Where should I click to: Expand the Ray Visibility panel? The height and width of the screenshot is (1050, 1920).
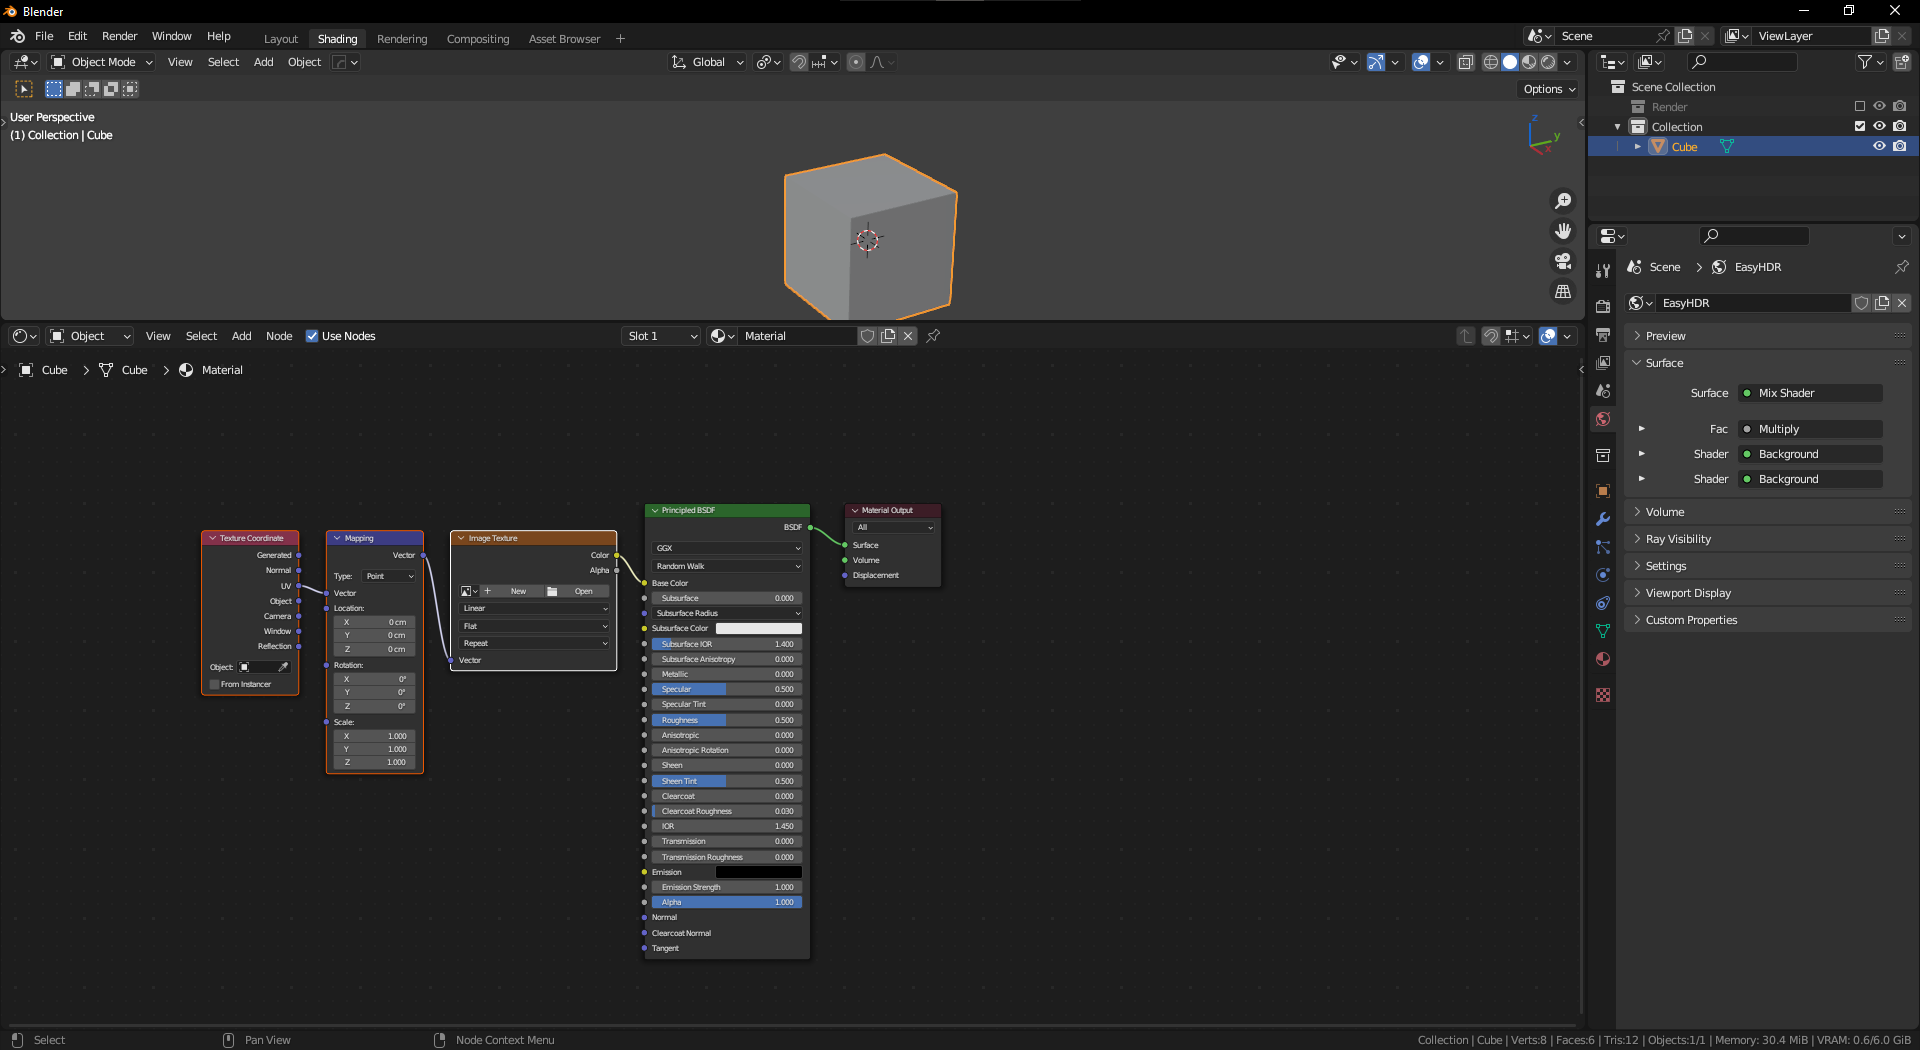[1678, 539]
